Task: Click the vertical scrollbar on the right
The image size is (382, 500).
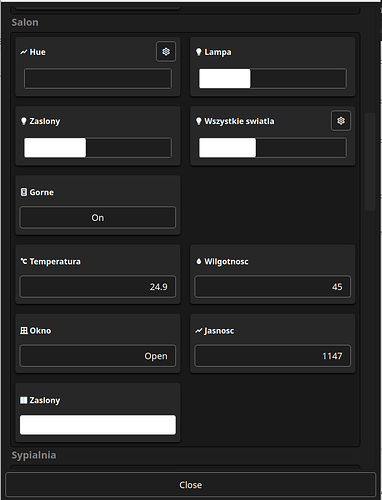Action: pyautogui.click(x=370, y=162)
